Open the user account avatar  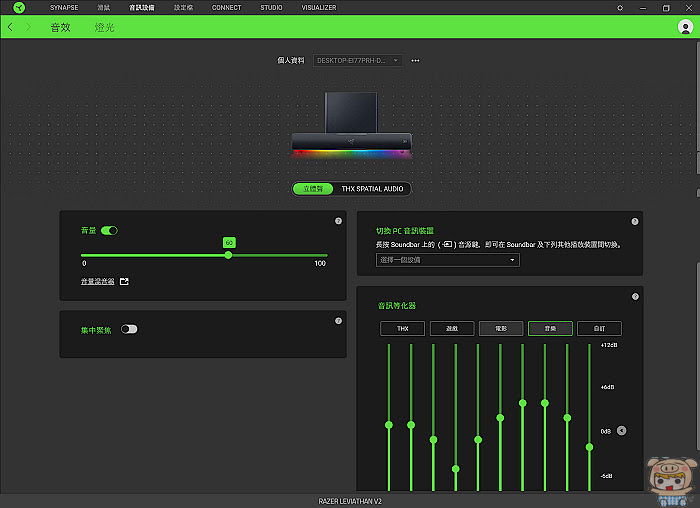(x=685, y=27)
